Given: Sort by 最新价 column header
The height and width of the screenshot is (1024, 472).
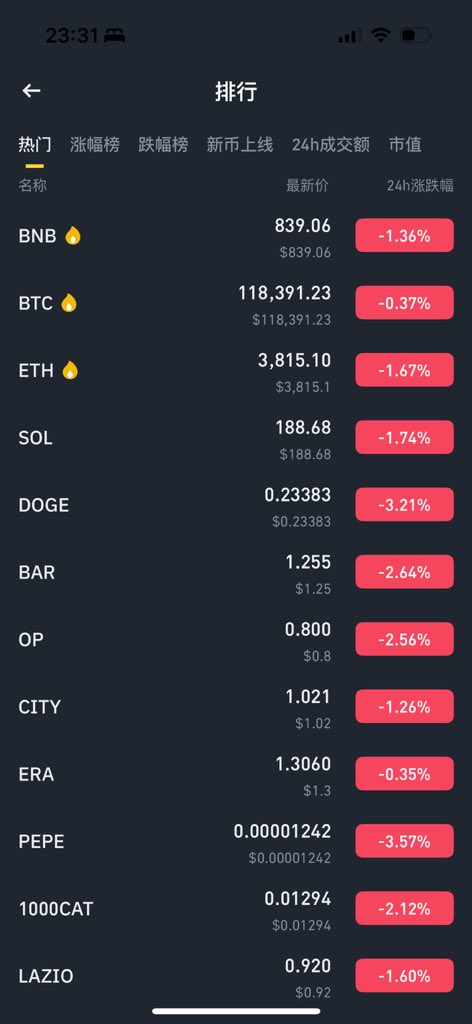Looking at the screenshot, I should tap(307, 185).
